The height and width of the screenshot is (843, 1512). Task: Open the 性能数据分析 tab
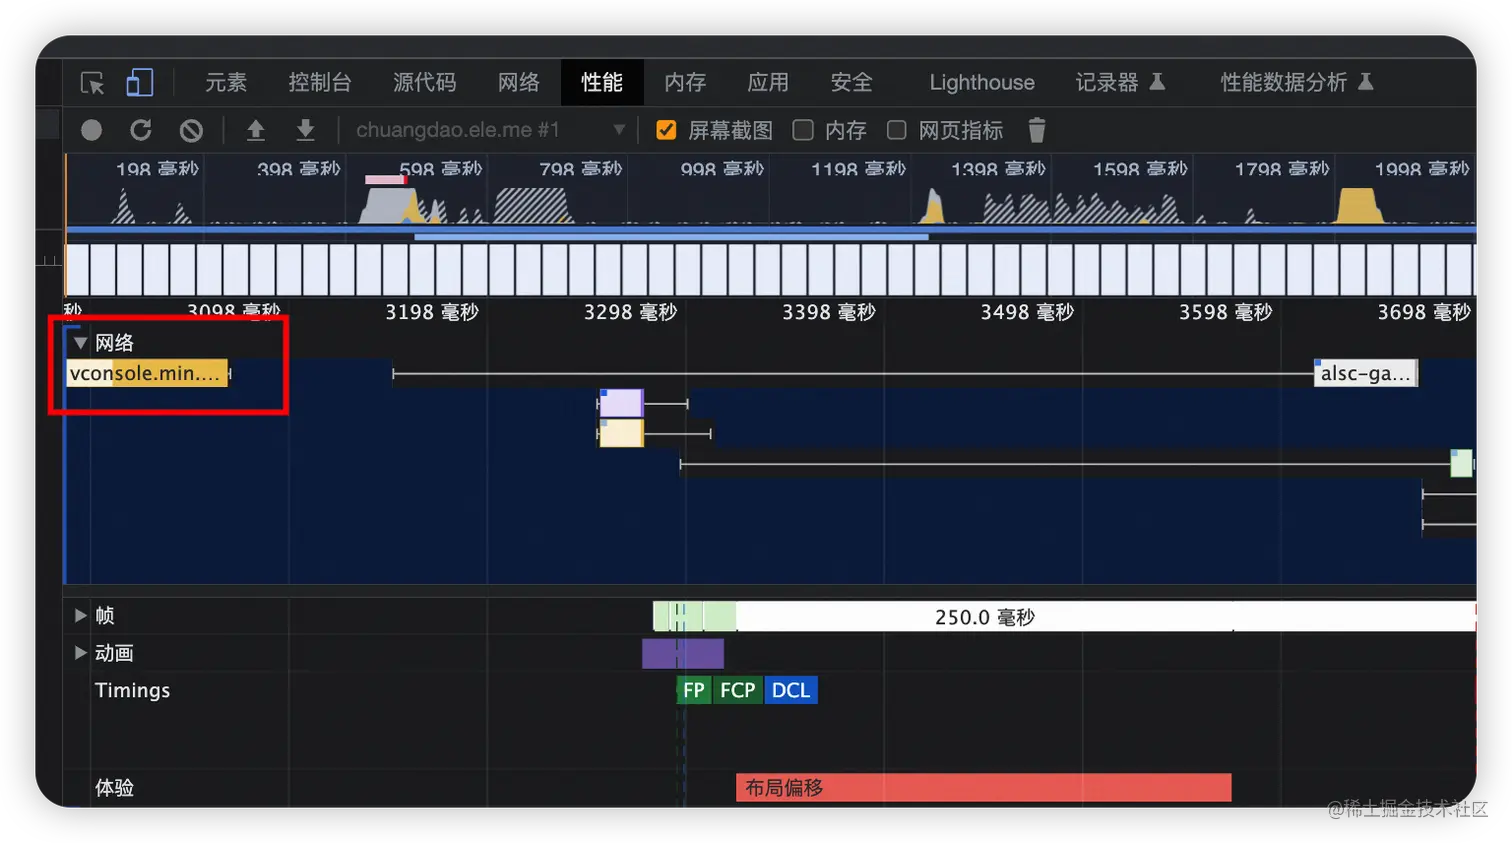click(1284, 82)
